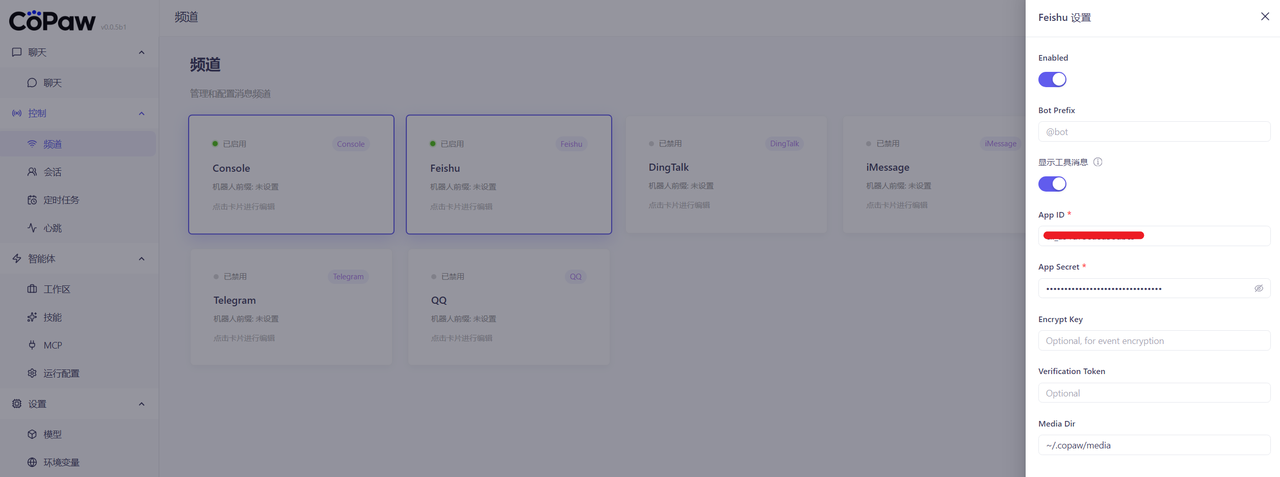Click the App ID input field

[1154, 236]
